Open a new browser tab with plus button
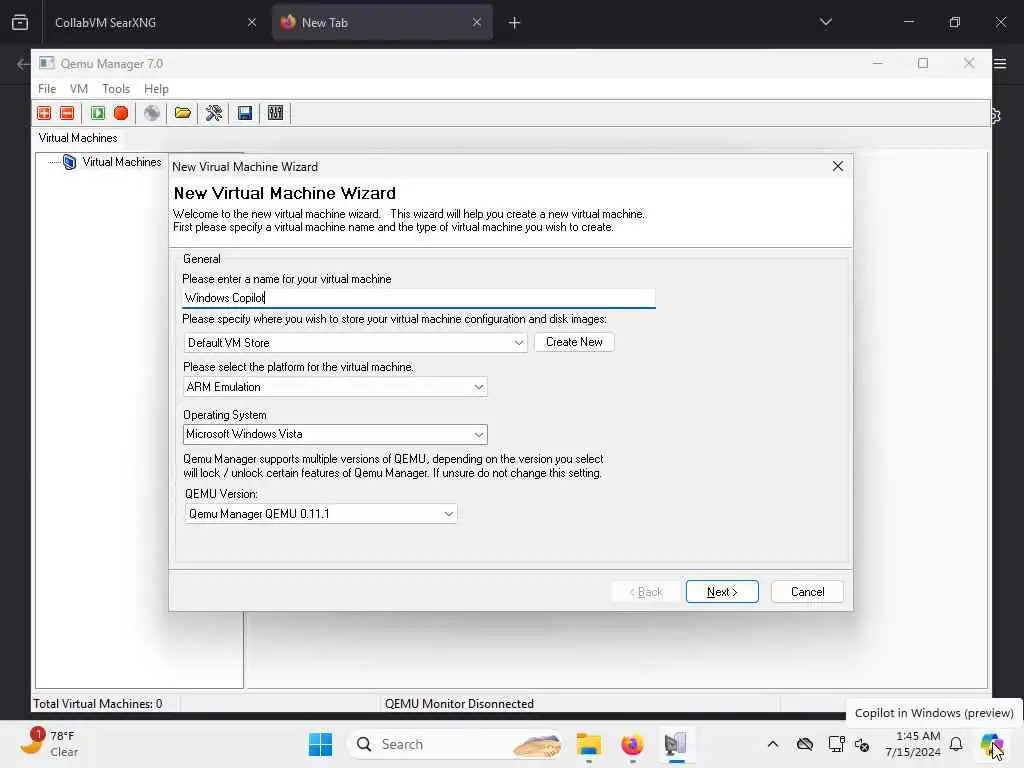Image resolution: width=1024 pixels, height=768 pixels. (x=515, y=23)
